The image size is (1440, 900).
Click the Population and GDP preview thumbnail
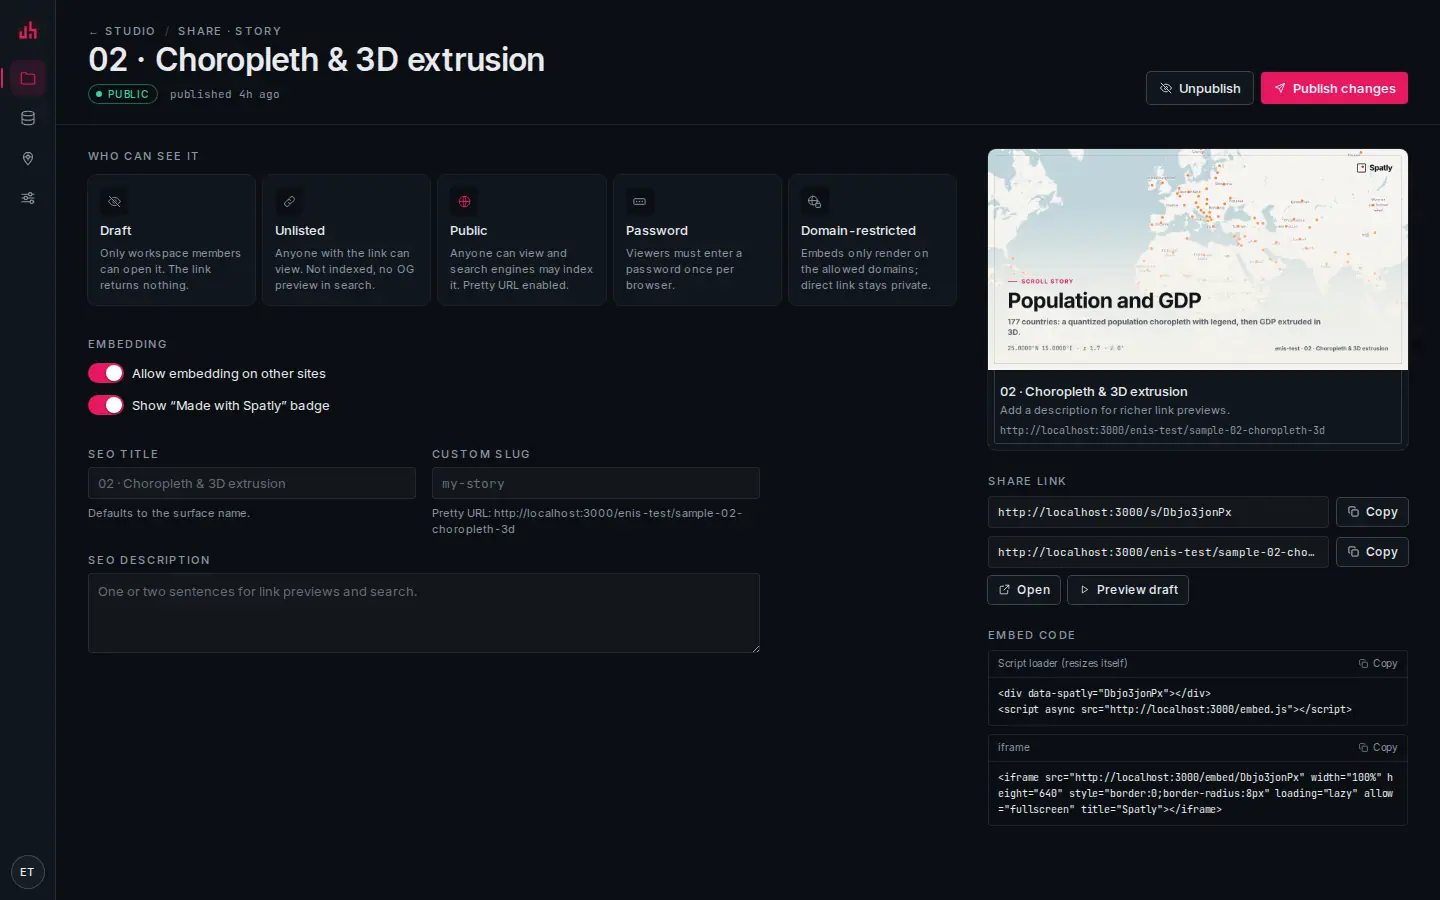(1198, 259)
